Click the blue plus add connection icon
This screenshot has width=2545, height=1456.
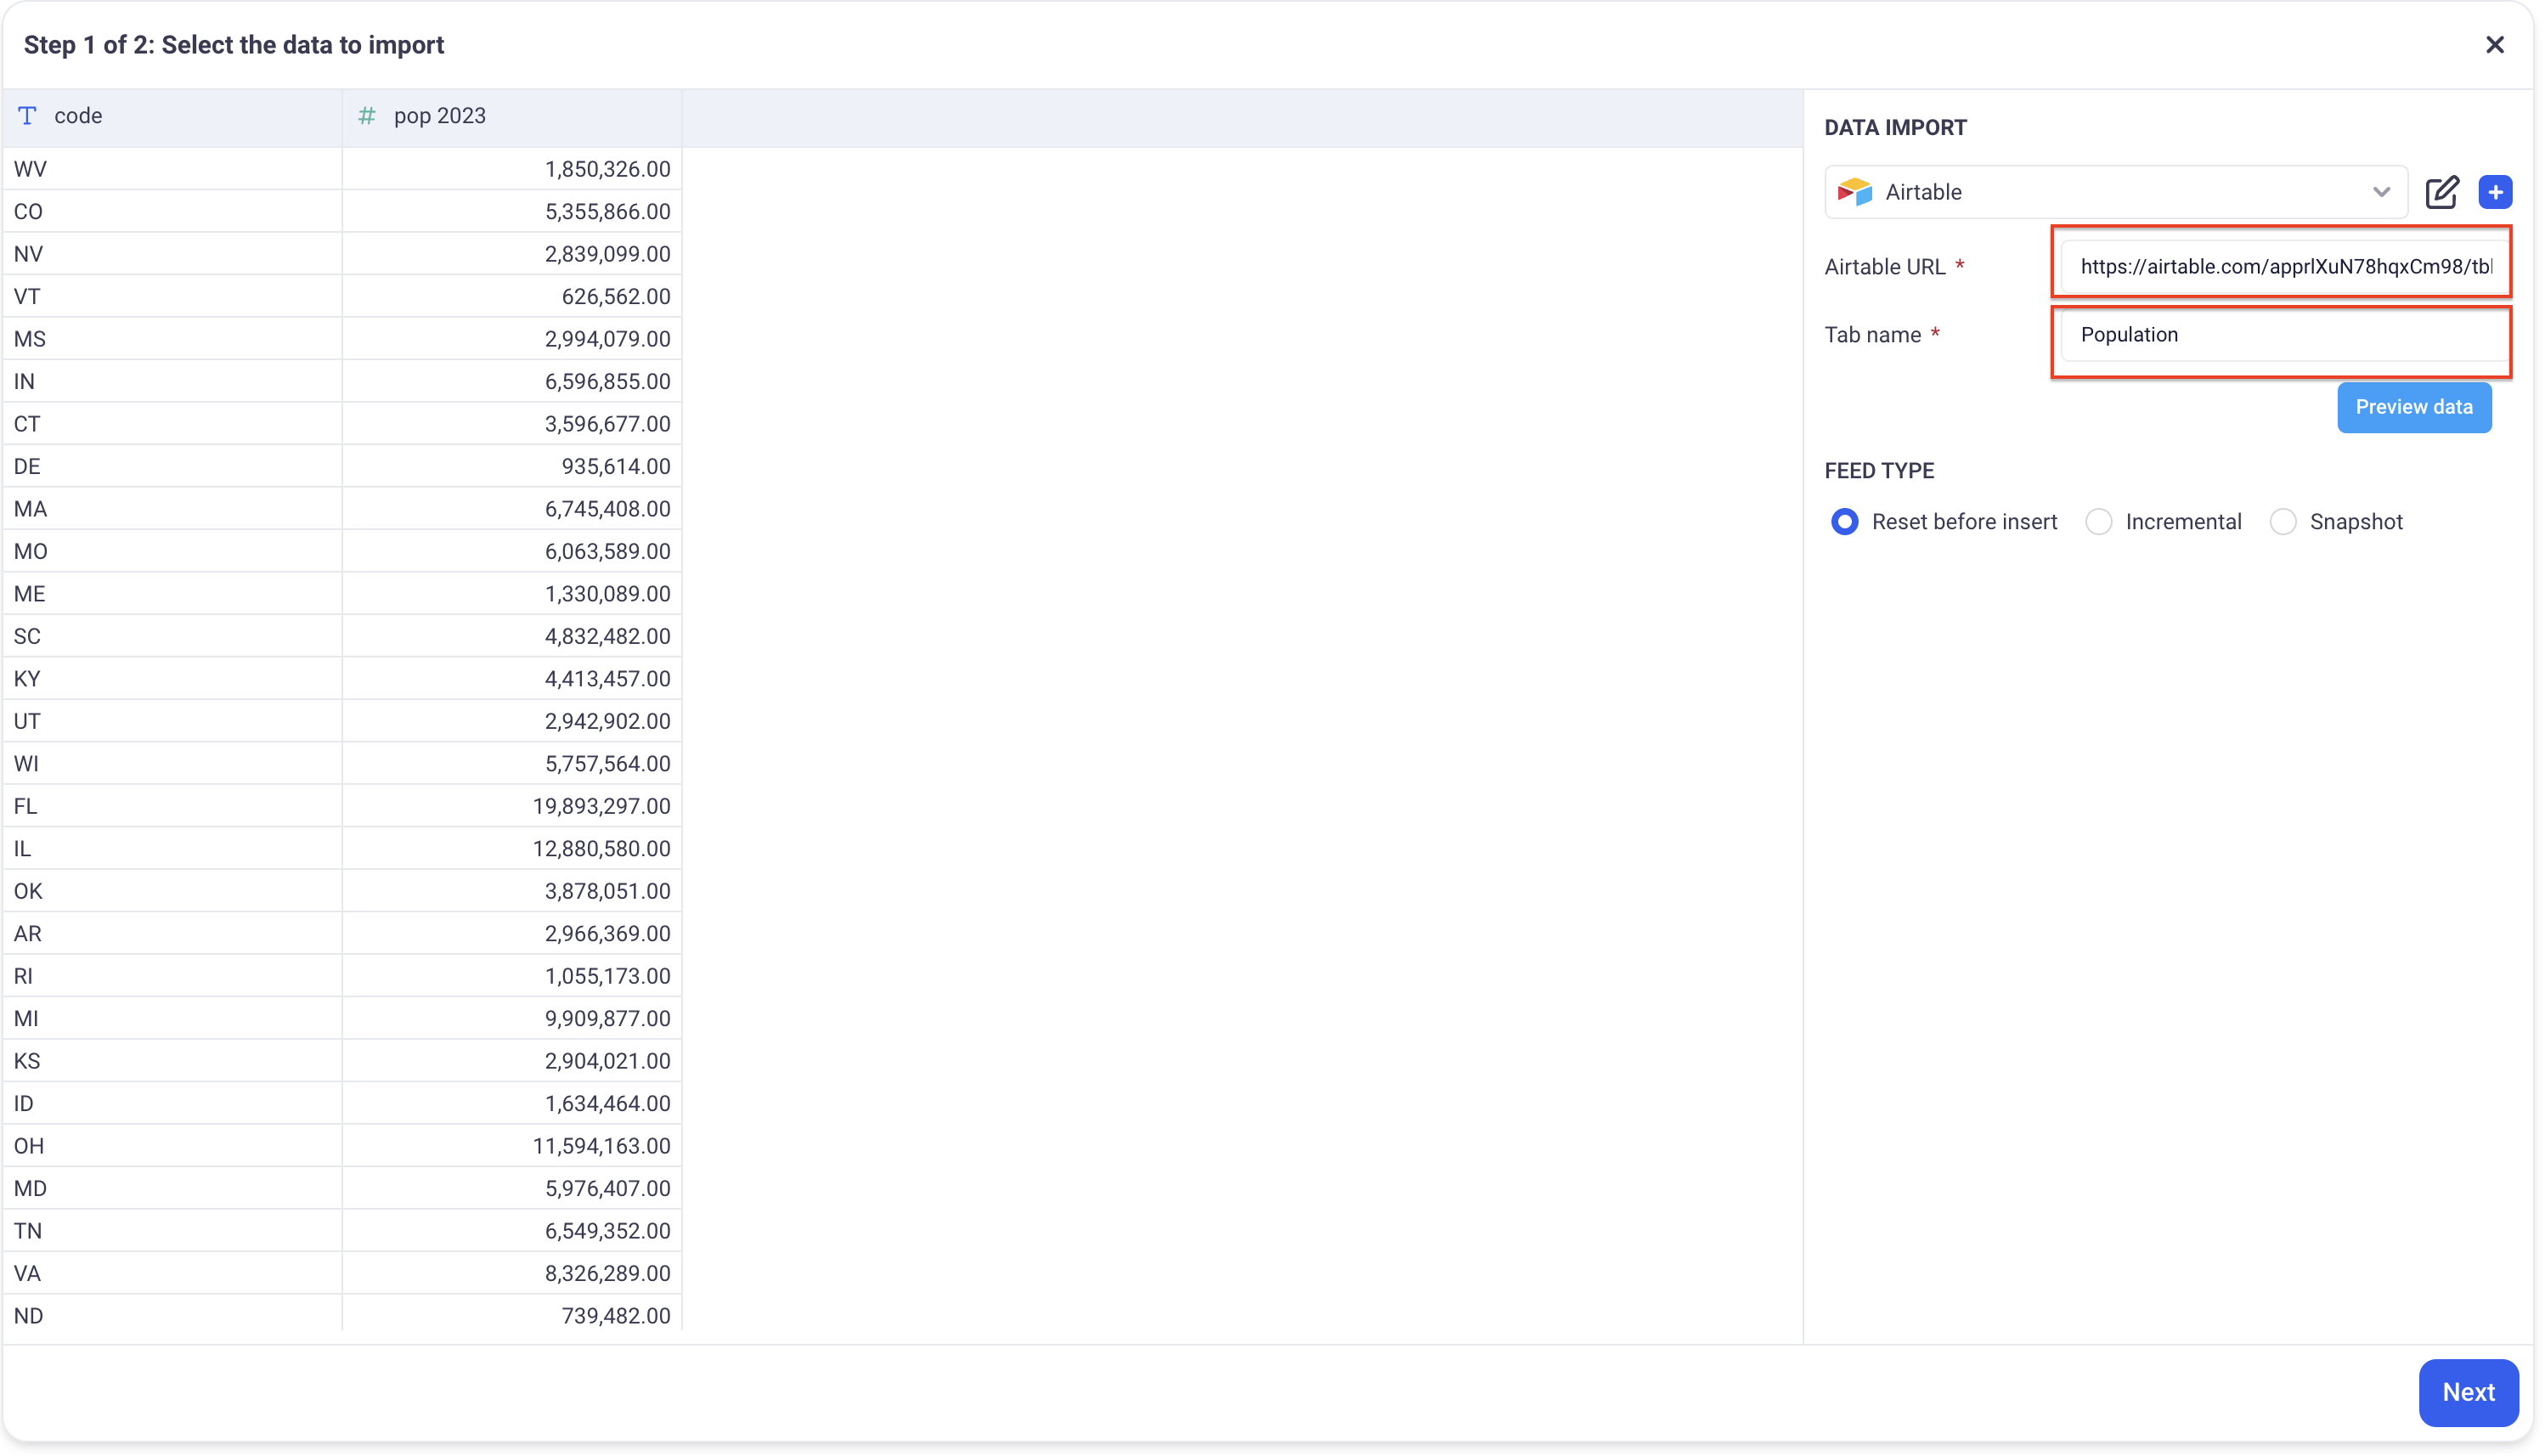(2494, 192)
